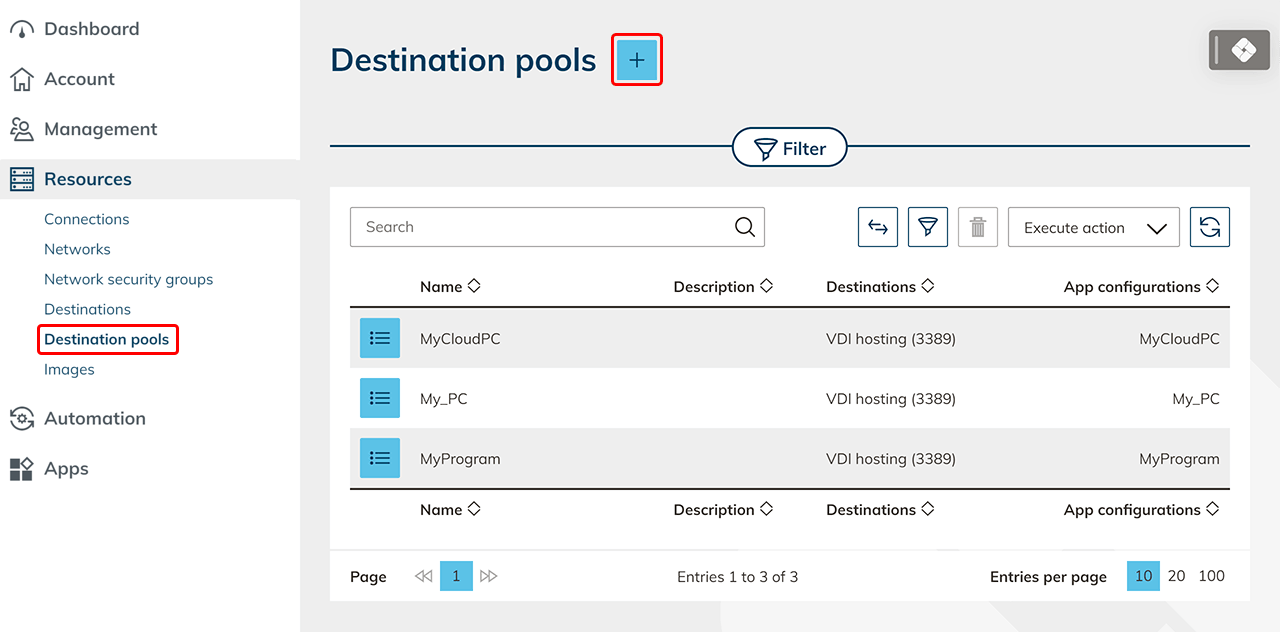Open the Execute action dropdown
This screenshot has width=1280, height=632.
click(x=1093, y=227)
